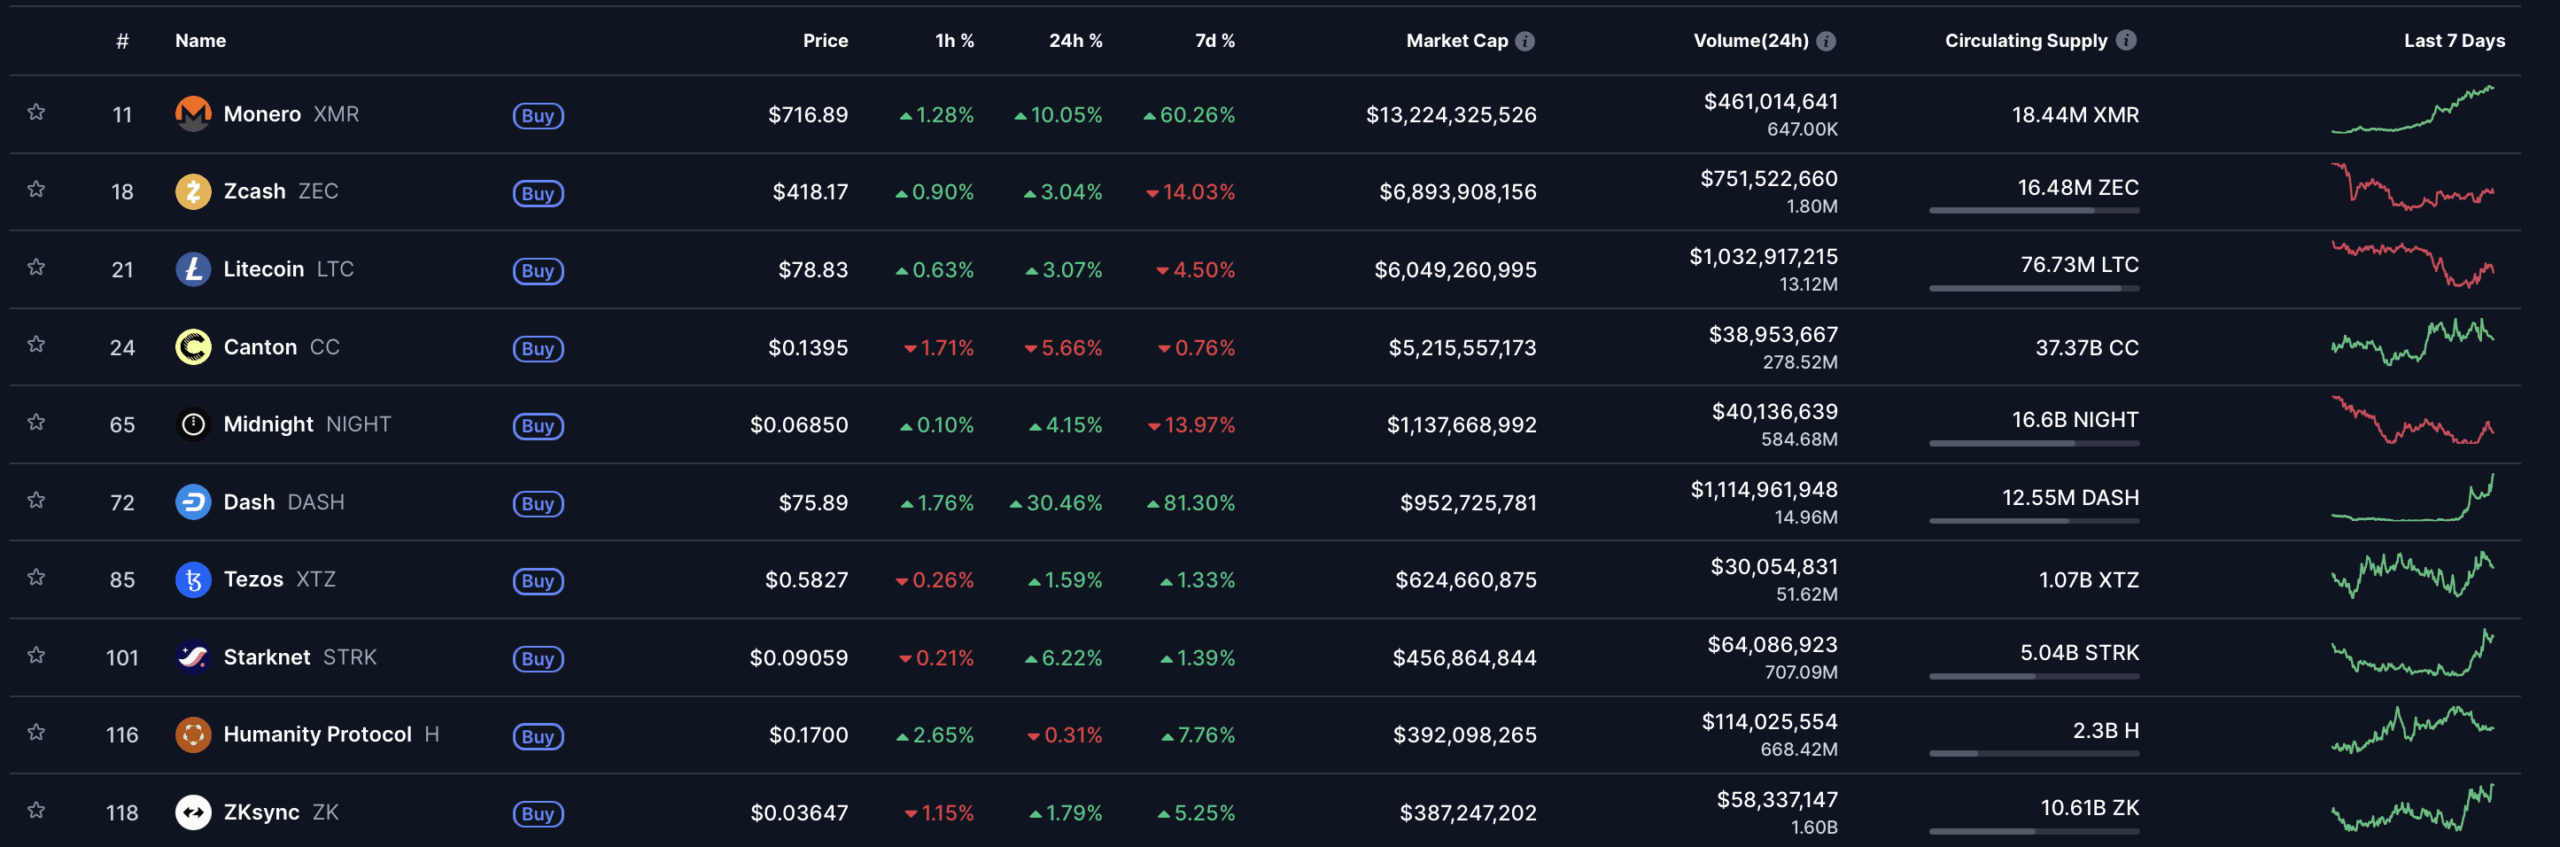Screen dimensions: 2560x847
Task: Click Litecoin volume $1,032,917,215
Action: coord(1764,257)
